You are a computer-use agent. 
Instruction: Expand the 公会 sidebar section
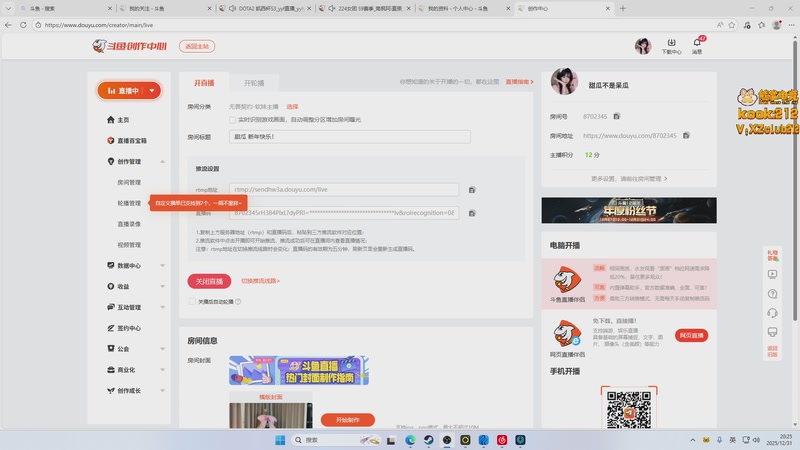162,349
